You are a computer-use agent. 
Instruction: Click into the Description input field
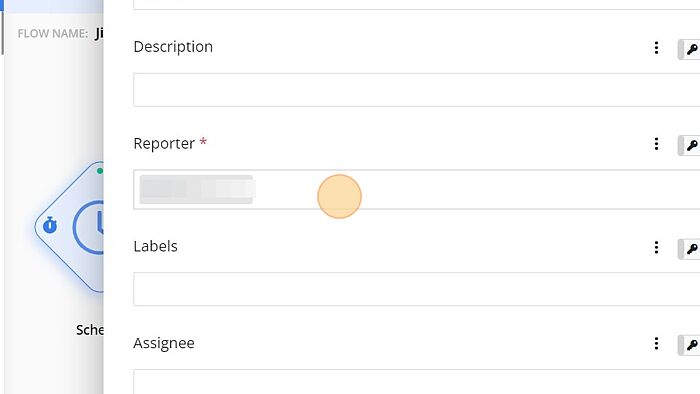417,90
